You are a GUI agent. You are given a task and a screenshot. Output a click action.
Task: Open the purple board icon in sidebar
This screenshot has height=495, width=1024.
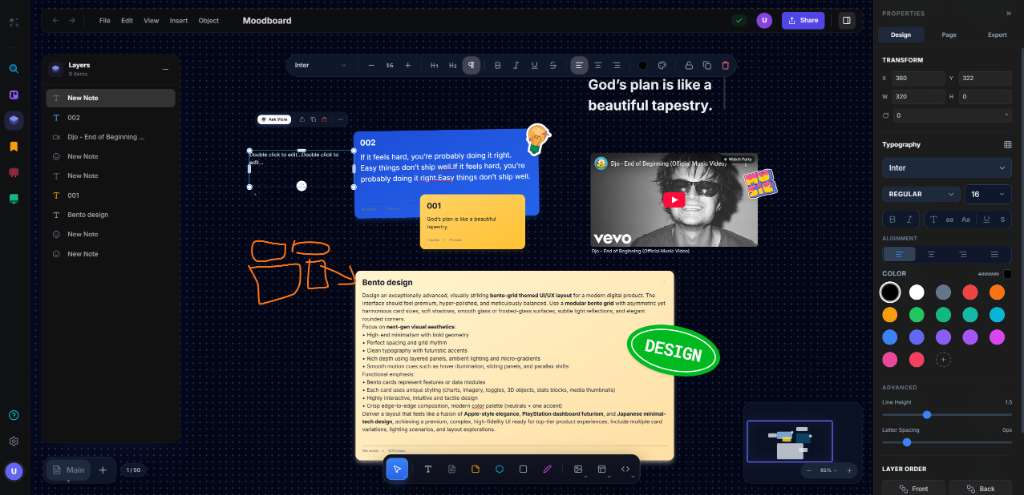click(x=14, y=95)
